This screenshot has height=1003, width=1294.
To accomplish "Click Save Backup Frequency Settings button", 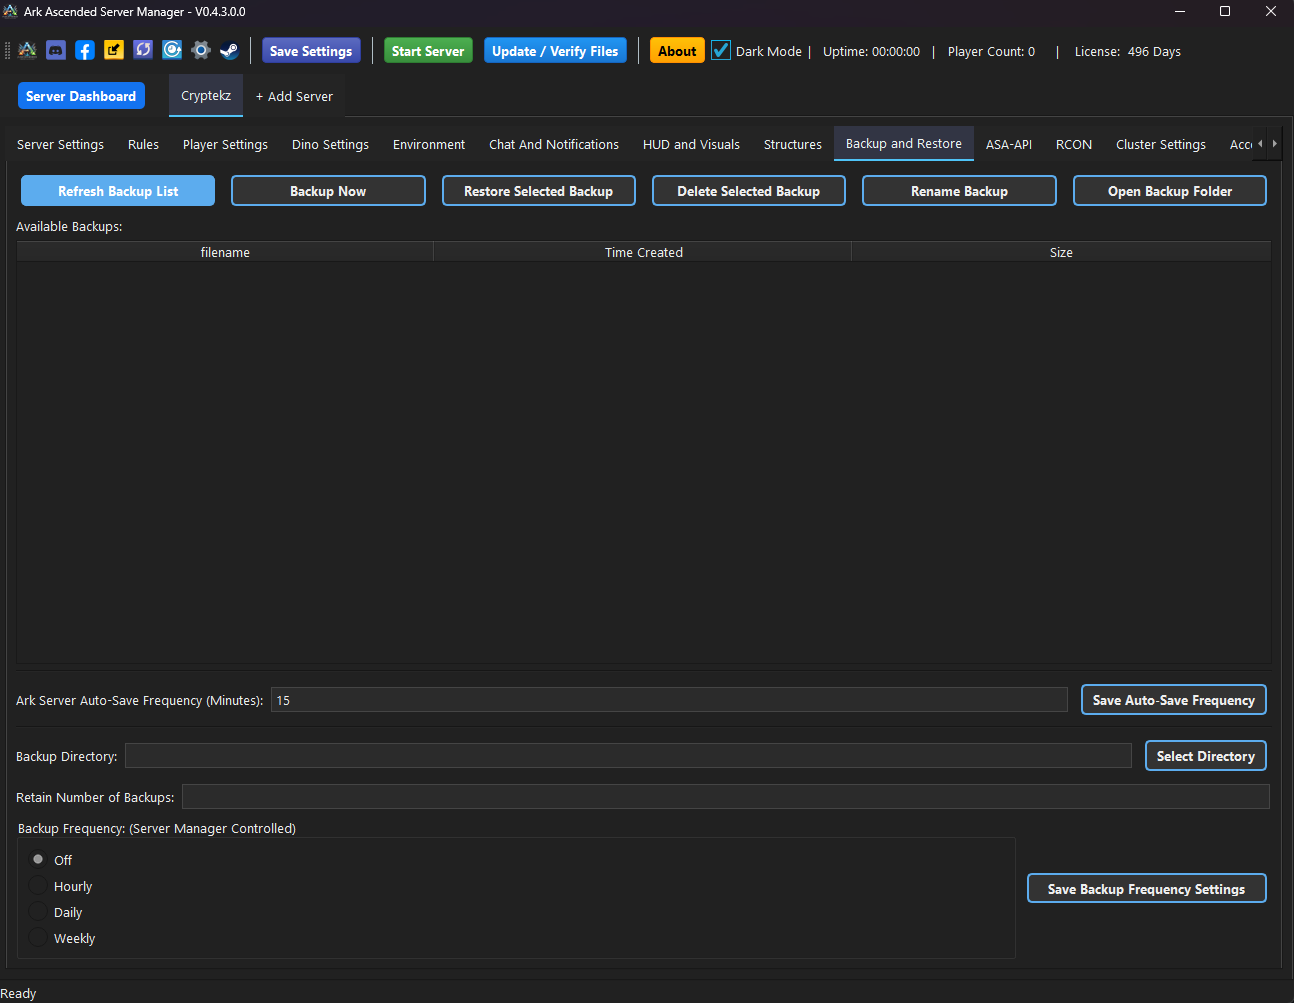I will [1147, 889].
